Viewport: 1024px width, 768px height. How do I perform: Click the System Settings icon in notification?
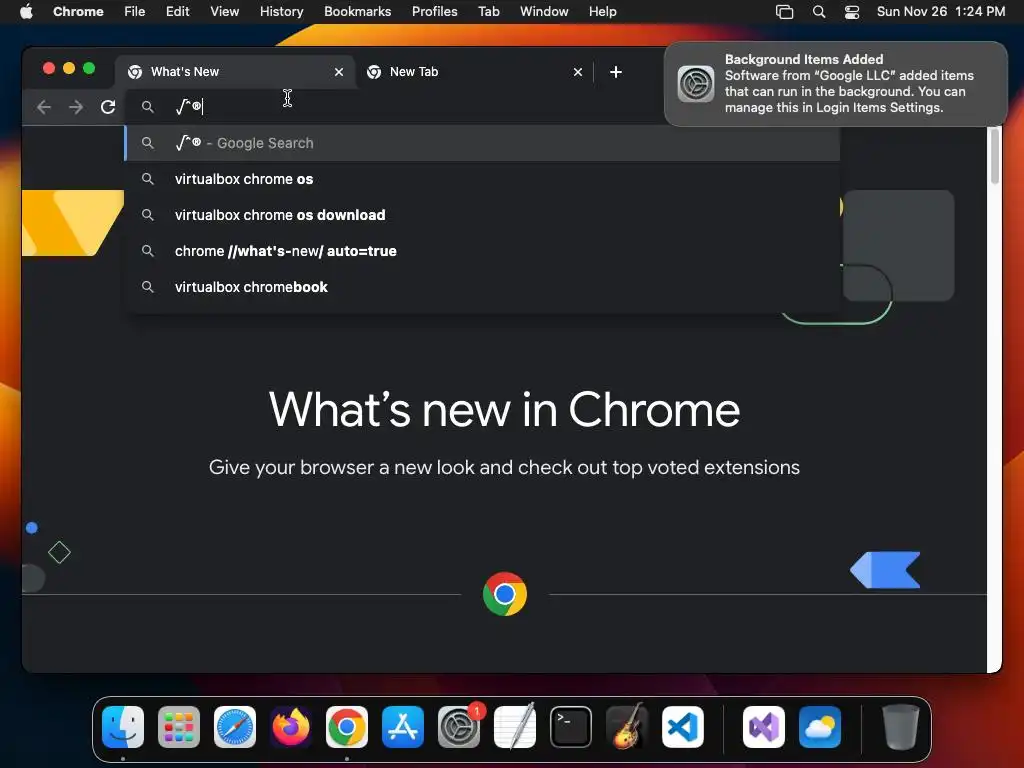[696, 84]
